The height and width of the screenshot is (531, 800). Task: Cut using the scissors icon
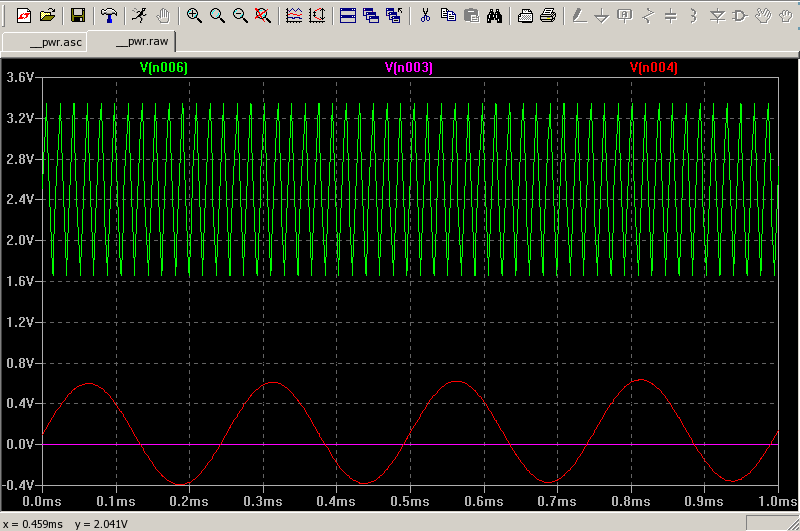(x=425, y=15)
